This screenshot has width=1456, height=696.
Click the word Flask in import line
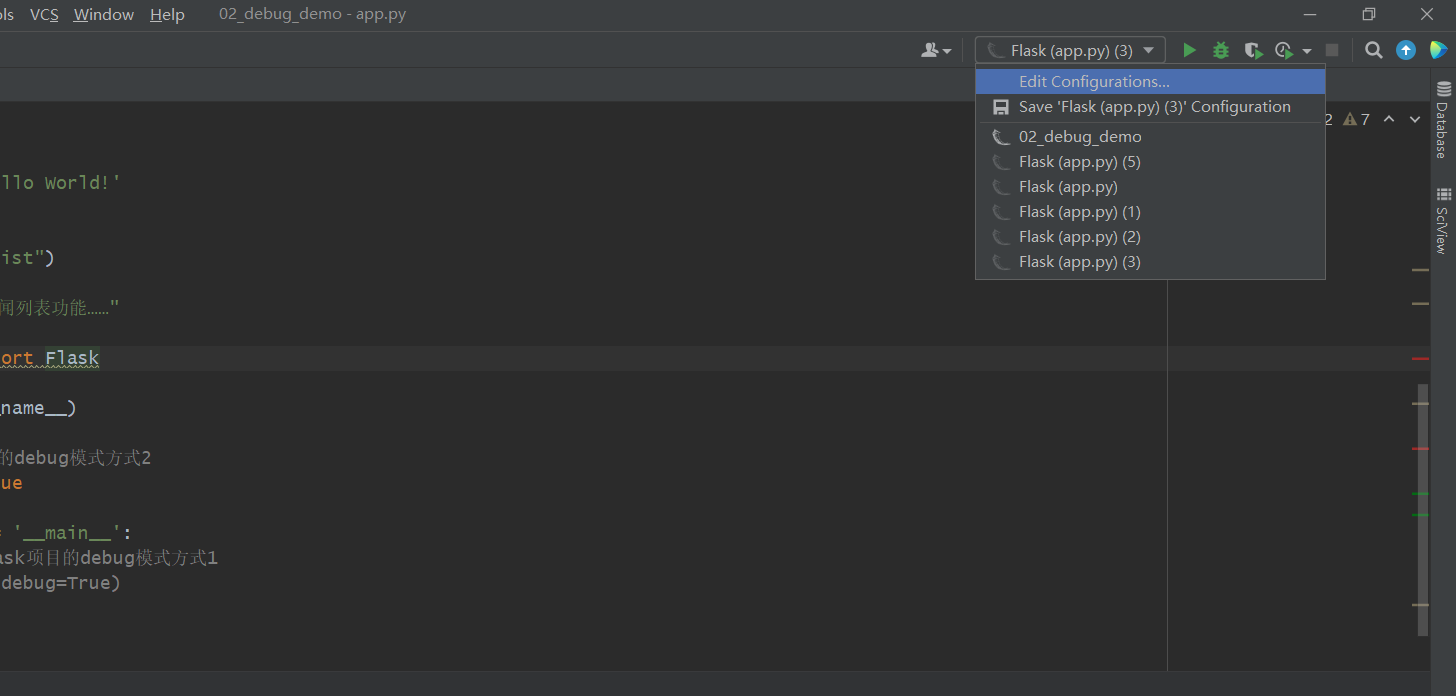point(72,358)
